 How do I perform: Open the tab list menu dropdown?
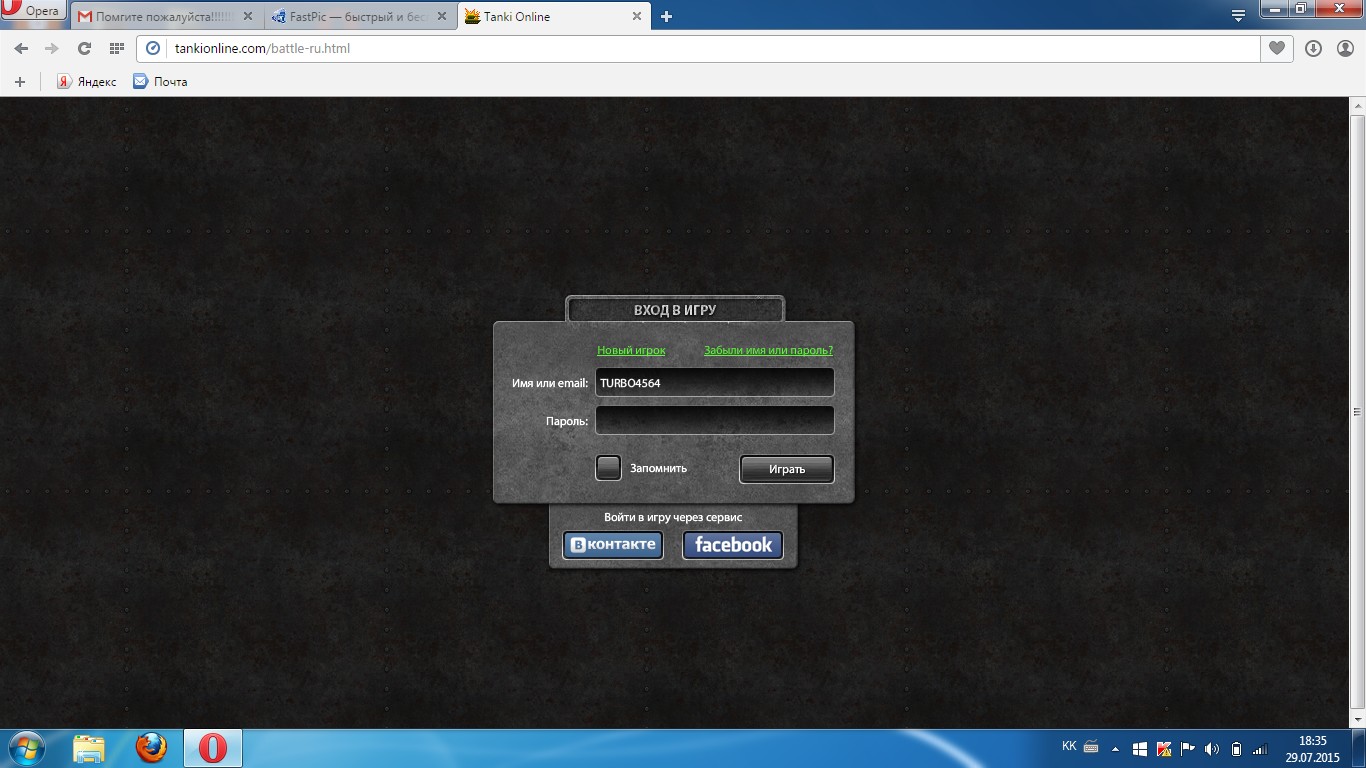(x=1238, y=15)
